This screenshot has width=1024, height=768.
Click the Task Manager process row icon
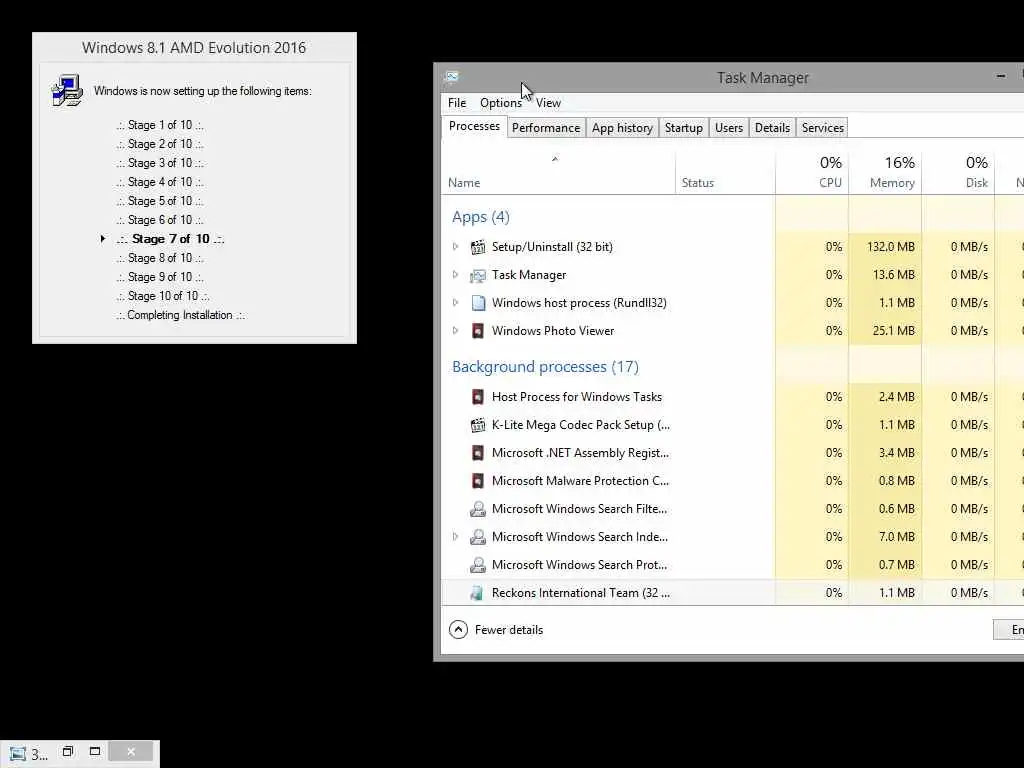pyautogui.click(x=478, y=275)
